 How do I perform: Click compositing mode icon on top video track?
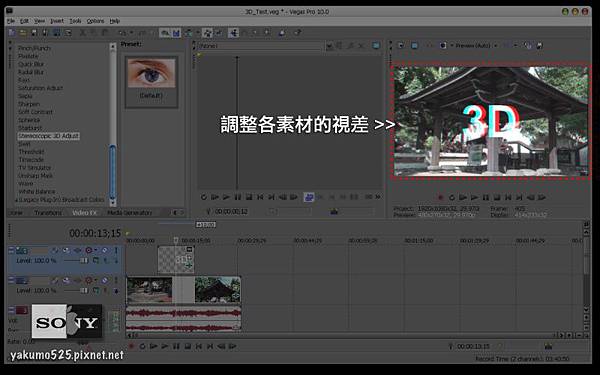[x=96, y=261]
